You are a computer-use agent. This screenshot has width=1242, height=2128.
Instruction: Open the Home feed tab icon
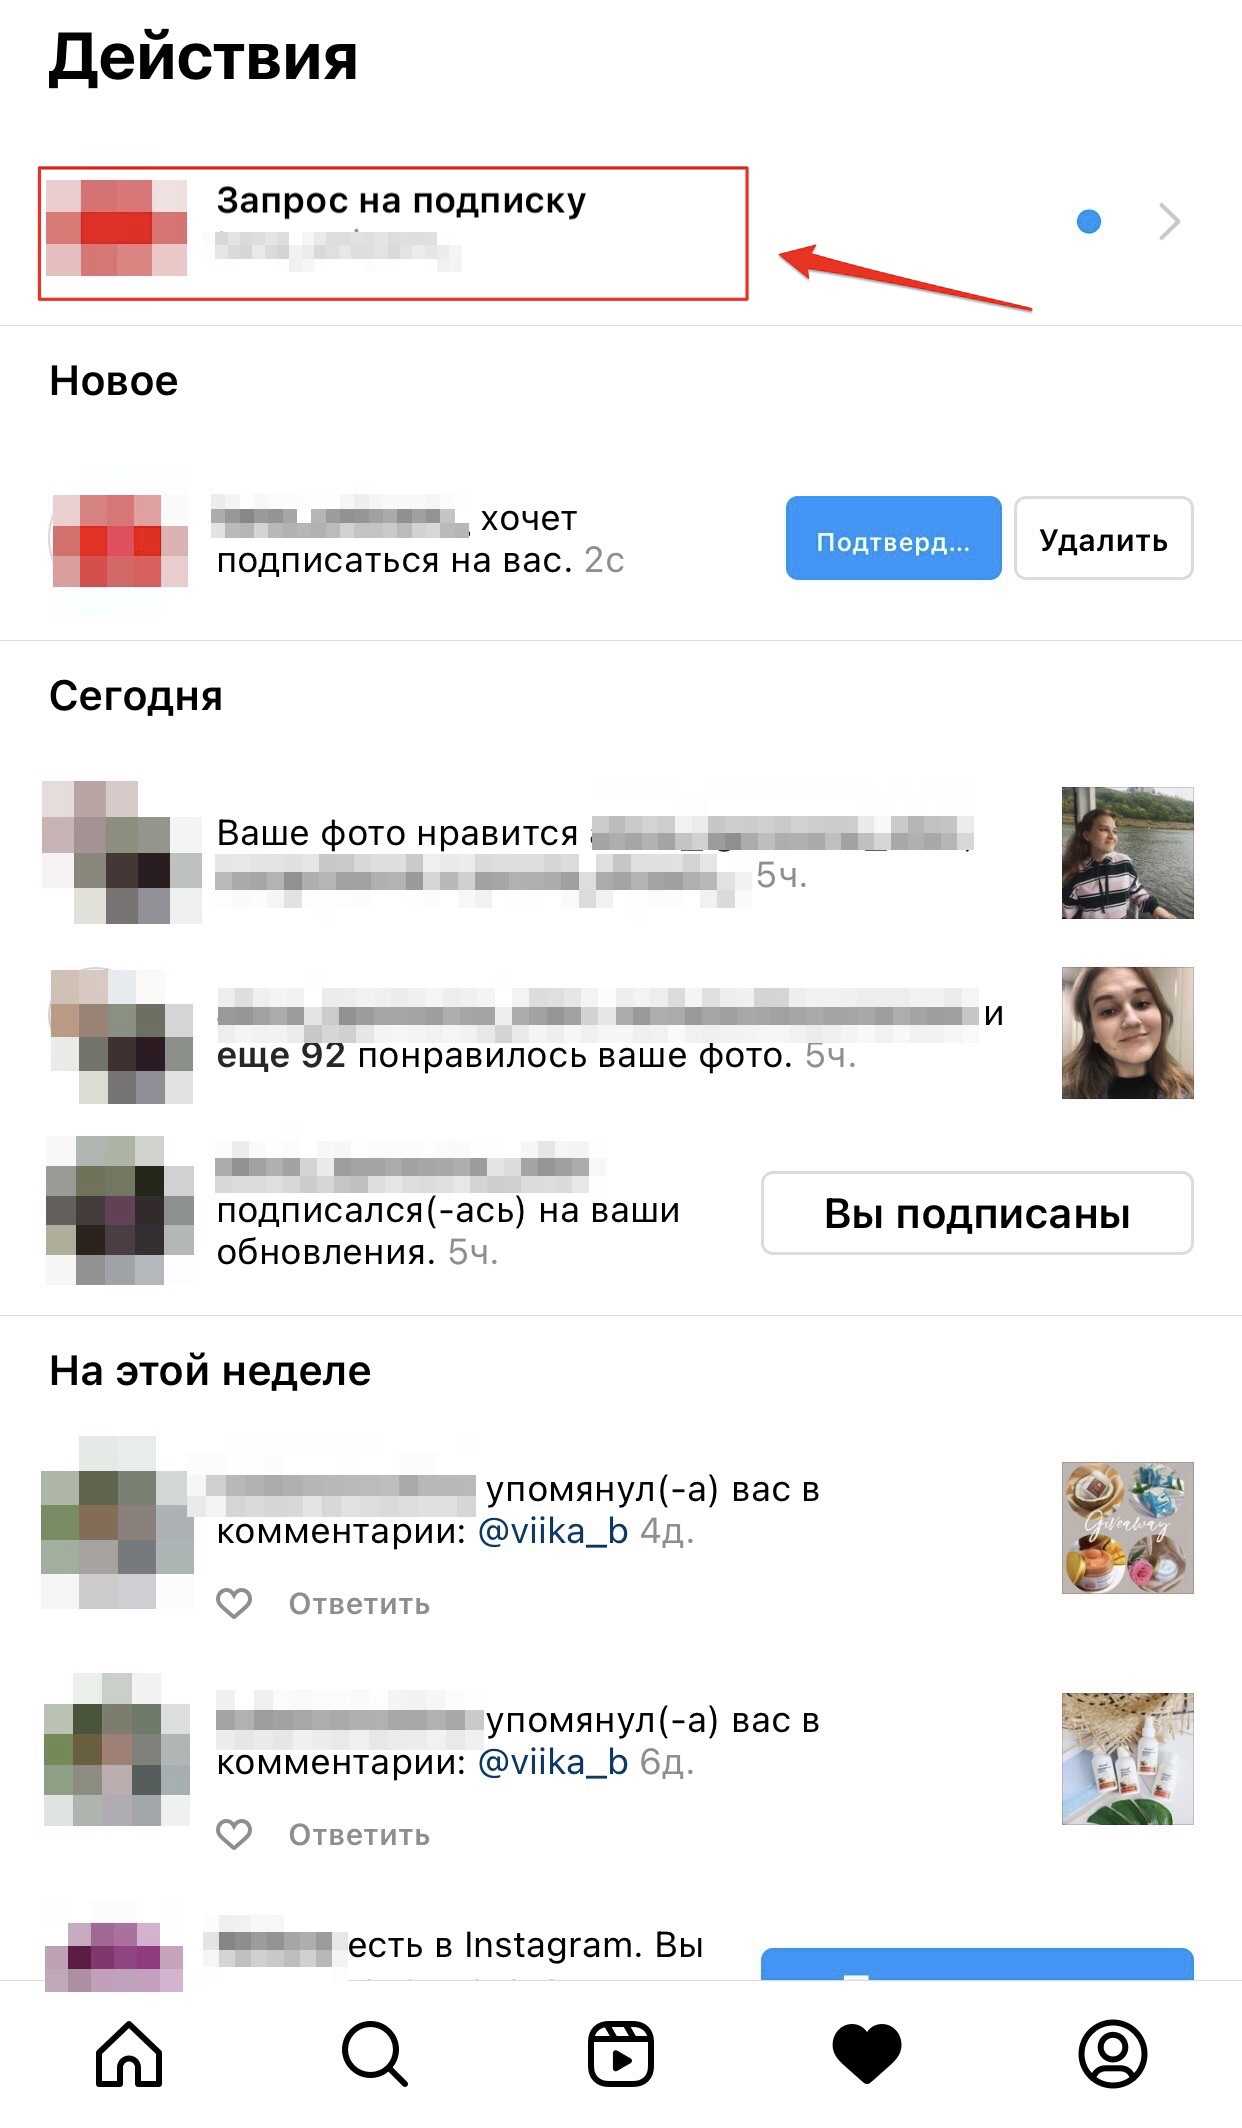129,2054
